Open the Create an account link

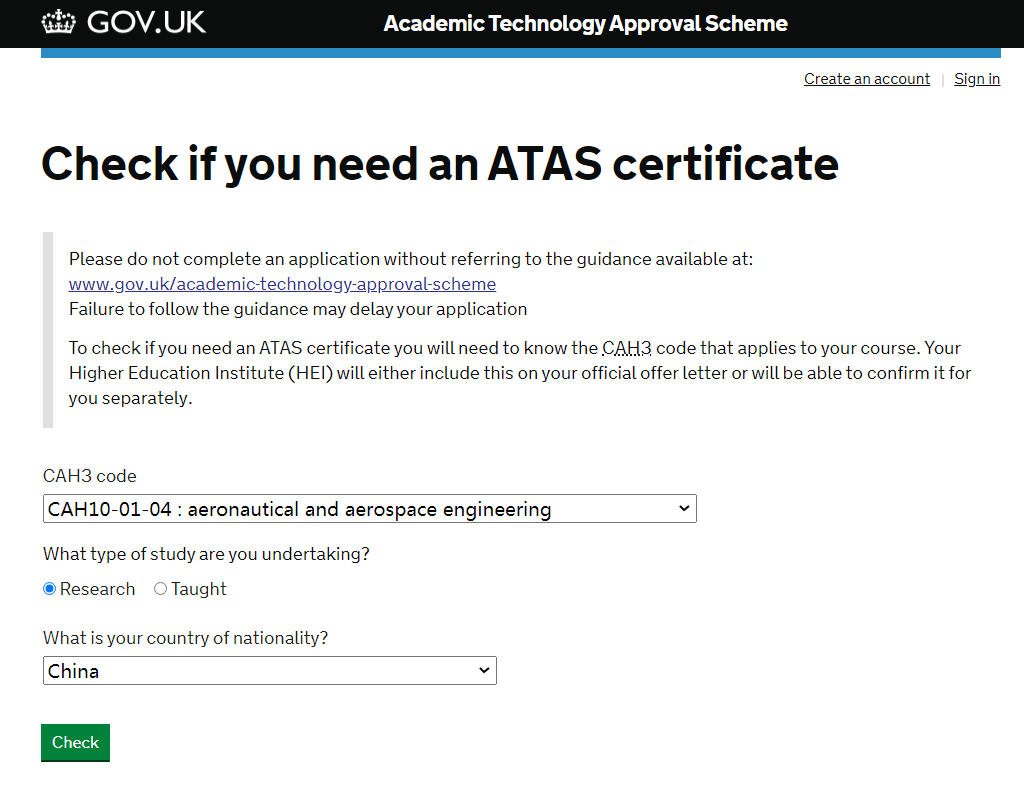[866, 79]
